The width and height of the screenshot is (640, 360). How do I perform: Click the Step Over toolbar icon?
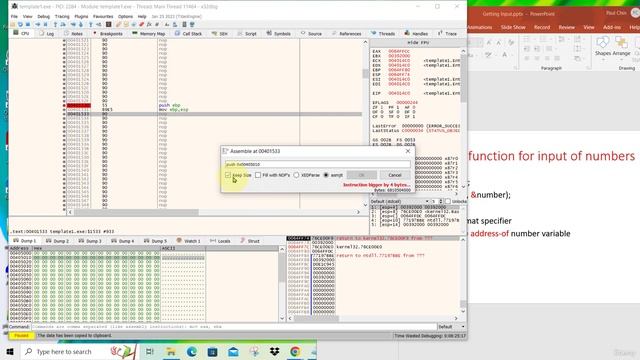(x=63, y=24)
